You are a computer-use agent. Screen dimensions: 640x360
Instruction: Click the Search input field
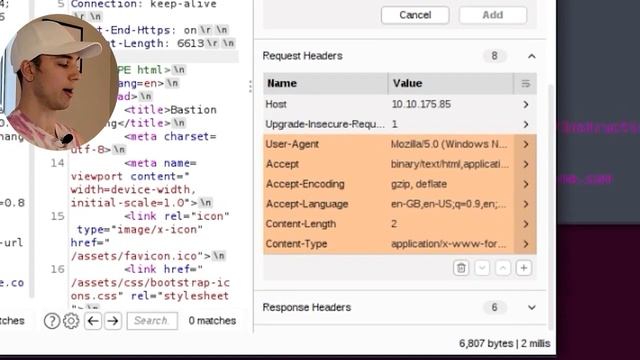(x=152, y=321)
